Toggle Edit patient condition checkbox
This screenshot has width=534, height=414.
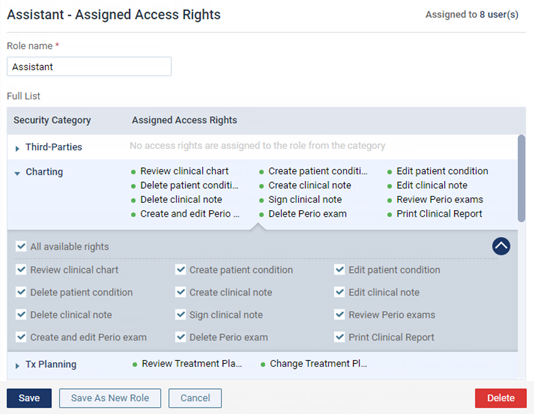340,270
